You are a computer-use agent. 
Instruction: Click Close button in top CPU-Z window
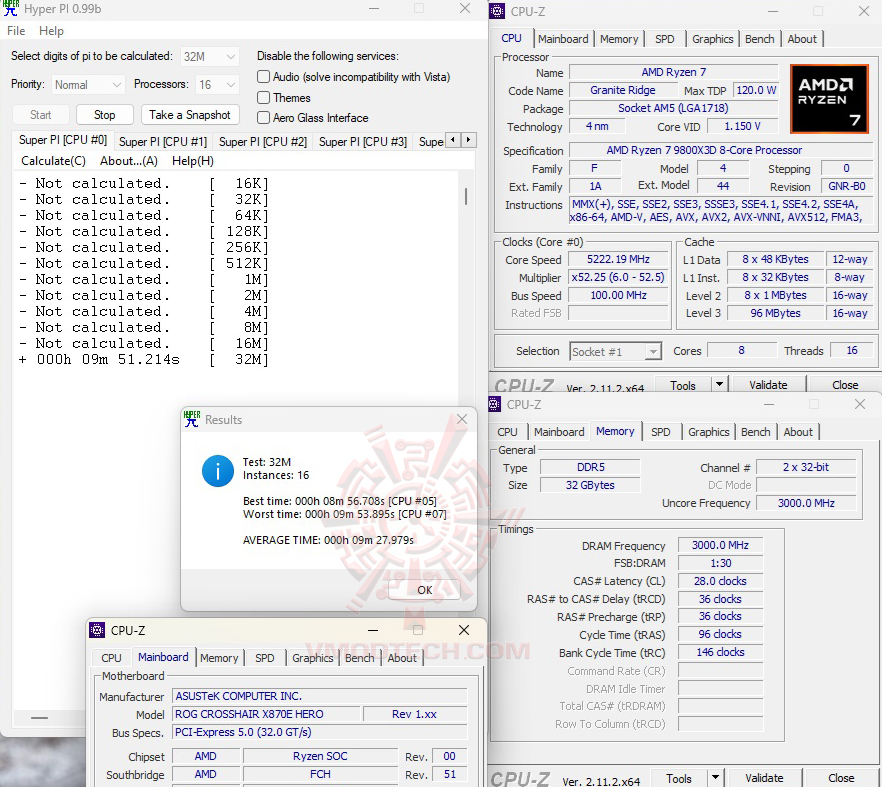click(845, 385)
